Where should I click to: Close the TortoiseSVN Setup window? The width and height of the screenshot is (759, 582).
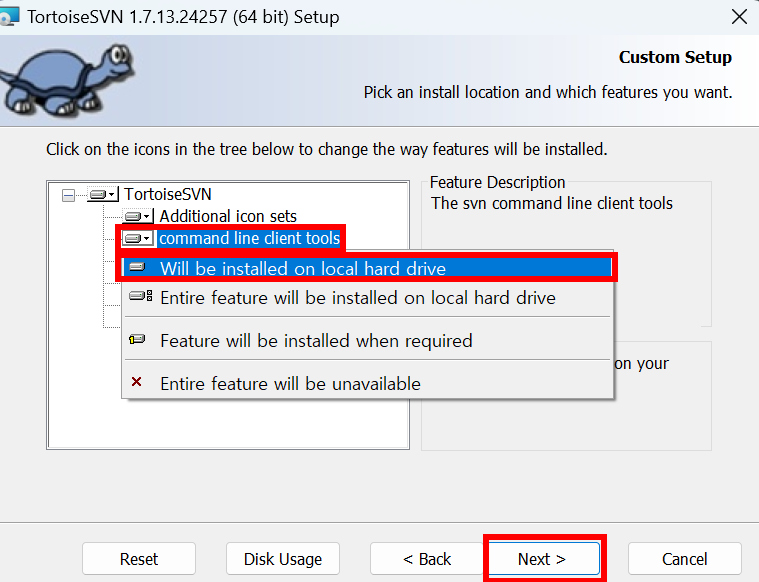(739, 17)
